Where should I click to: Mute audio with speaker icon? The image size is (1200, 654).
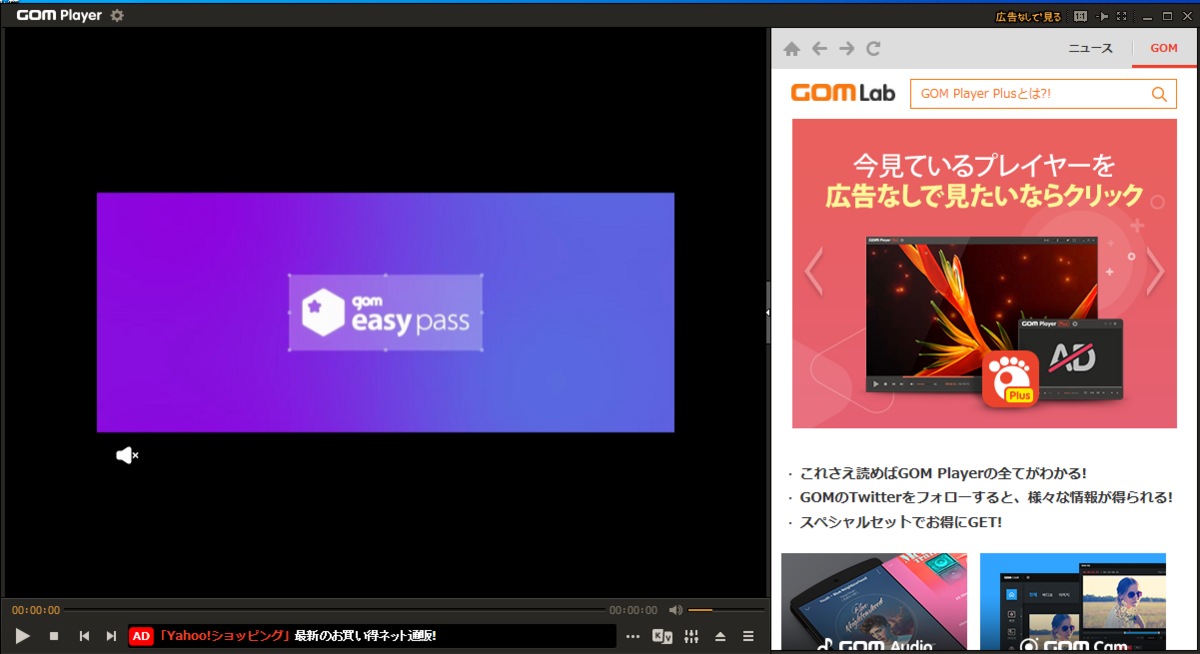[676, 610]
